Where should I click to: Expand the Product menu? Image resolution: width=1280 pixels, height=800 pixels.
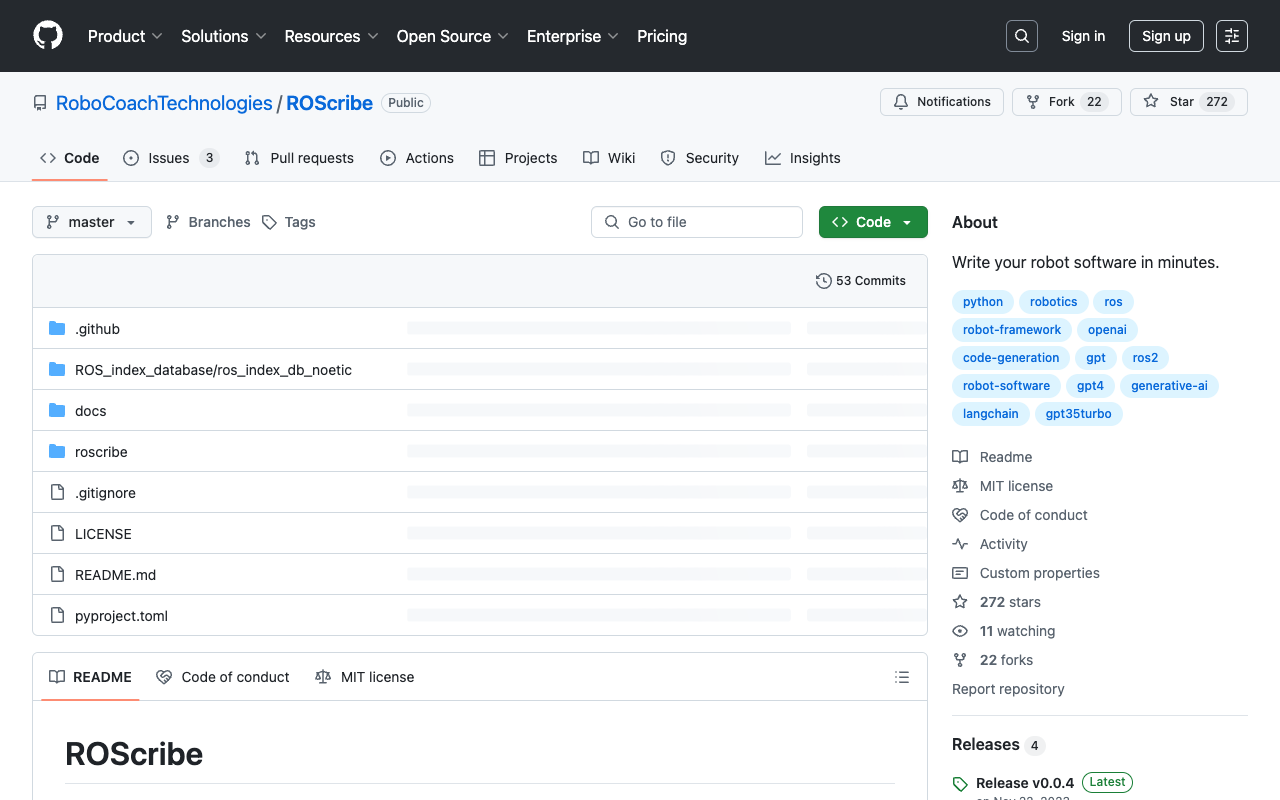point(125,36)
